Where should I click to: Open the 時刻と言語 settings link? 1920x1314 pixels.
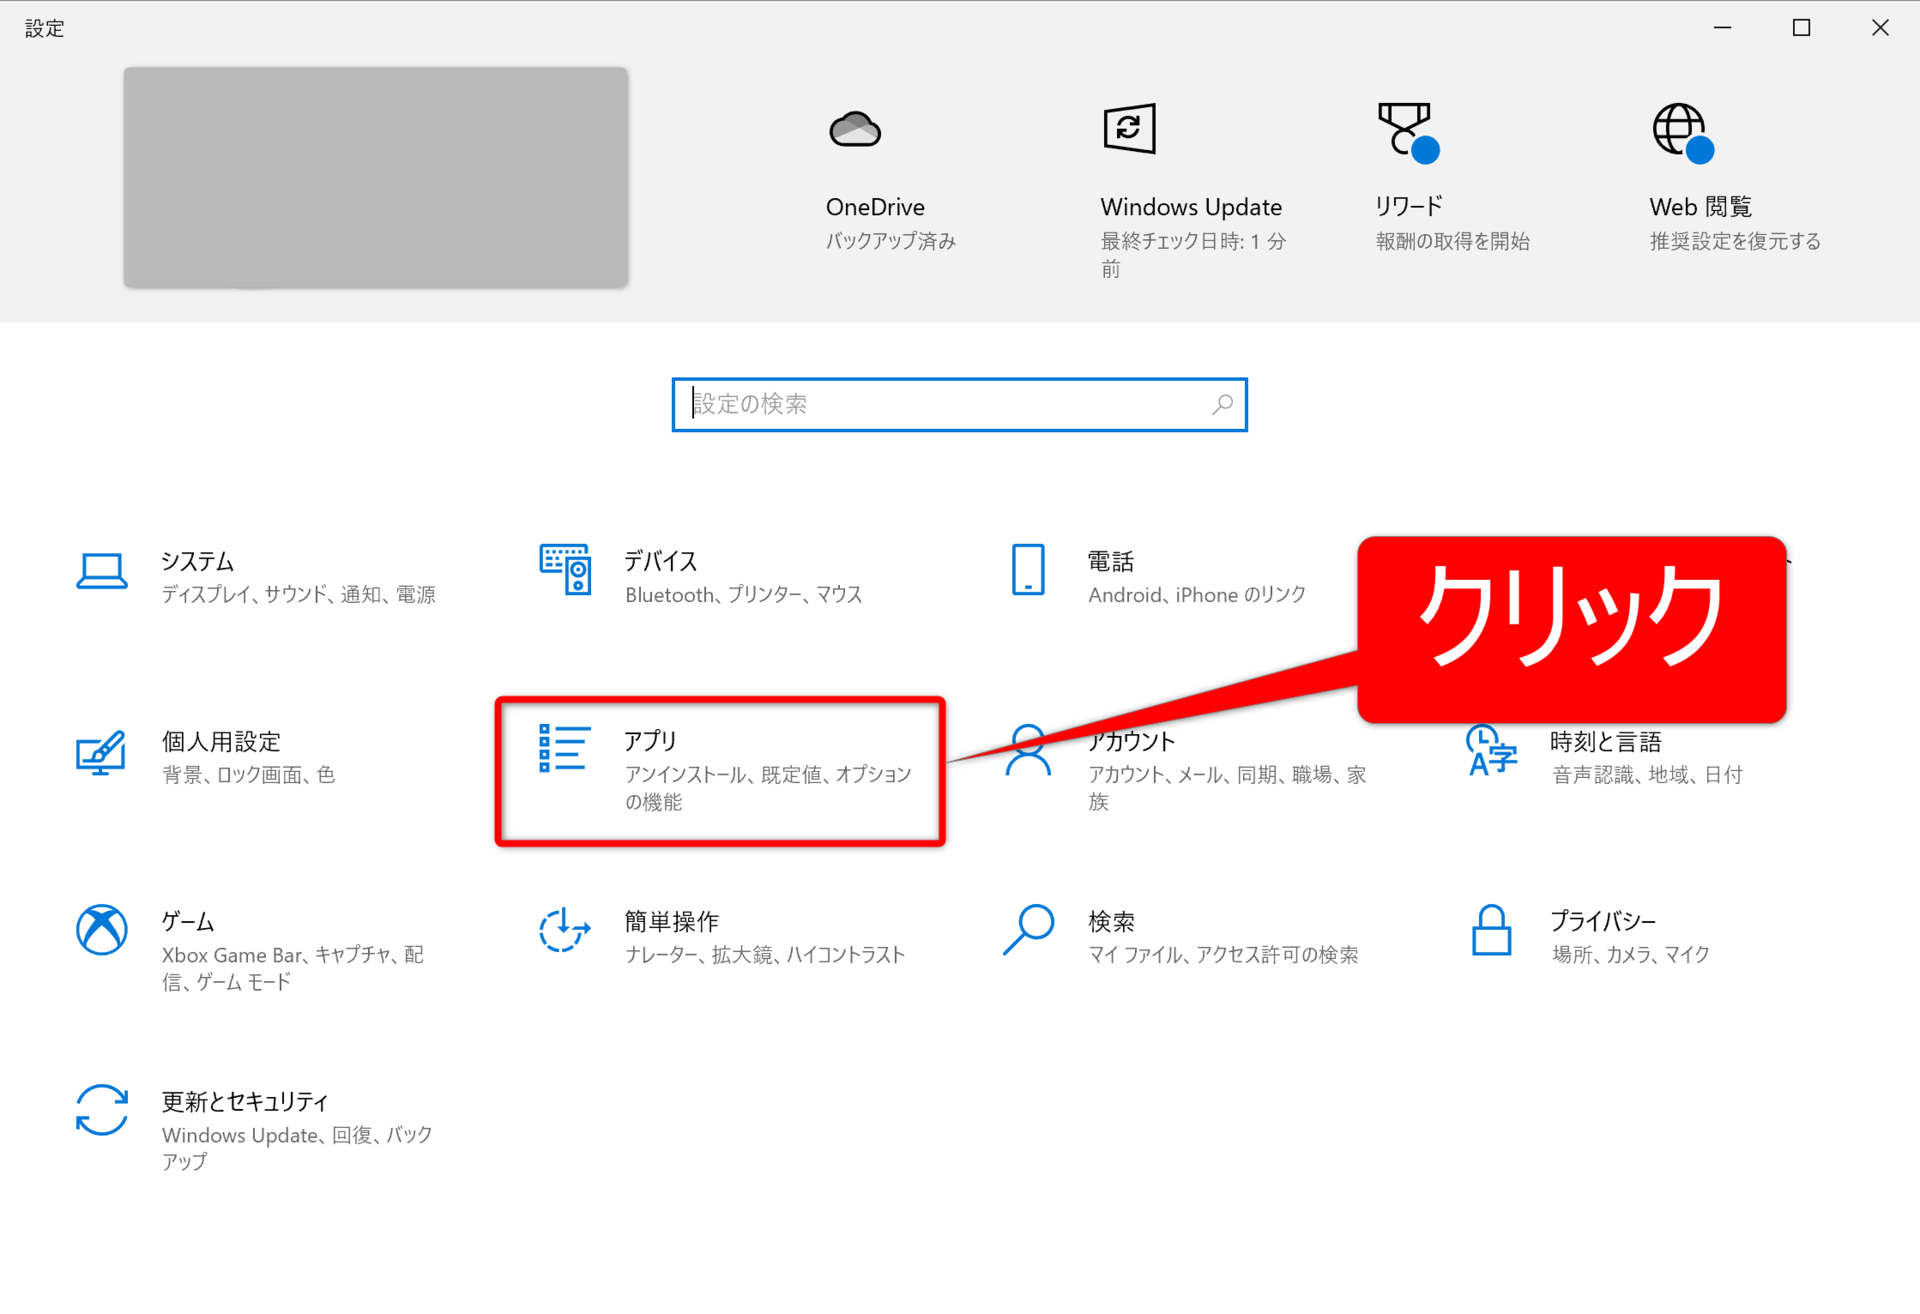click(1605, 742)
